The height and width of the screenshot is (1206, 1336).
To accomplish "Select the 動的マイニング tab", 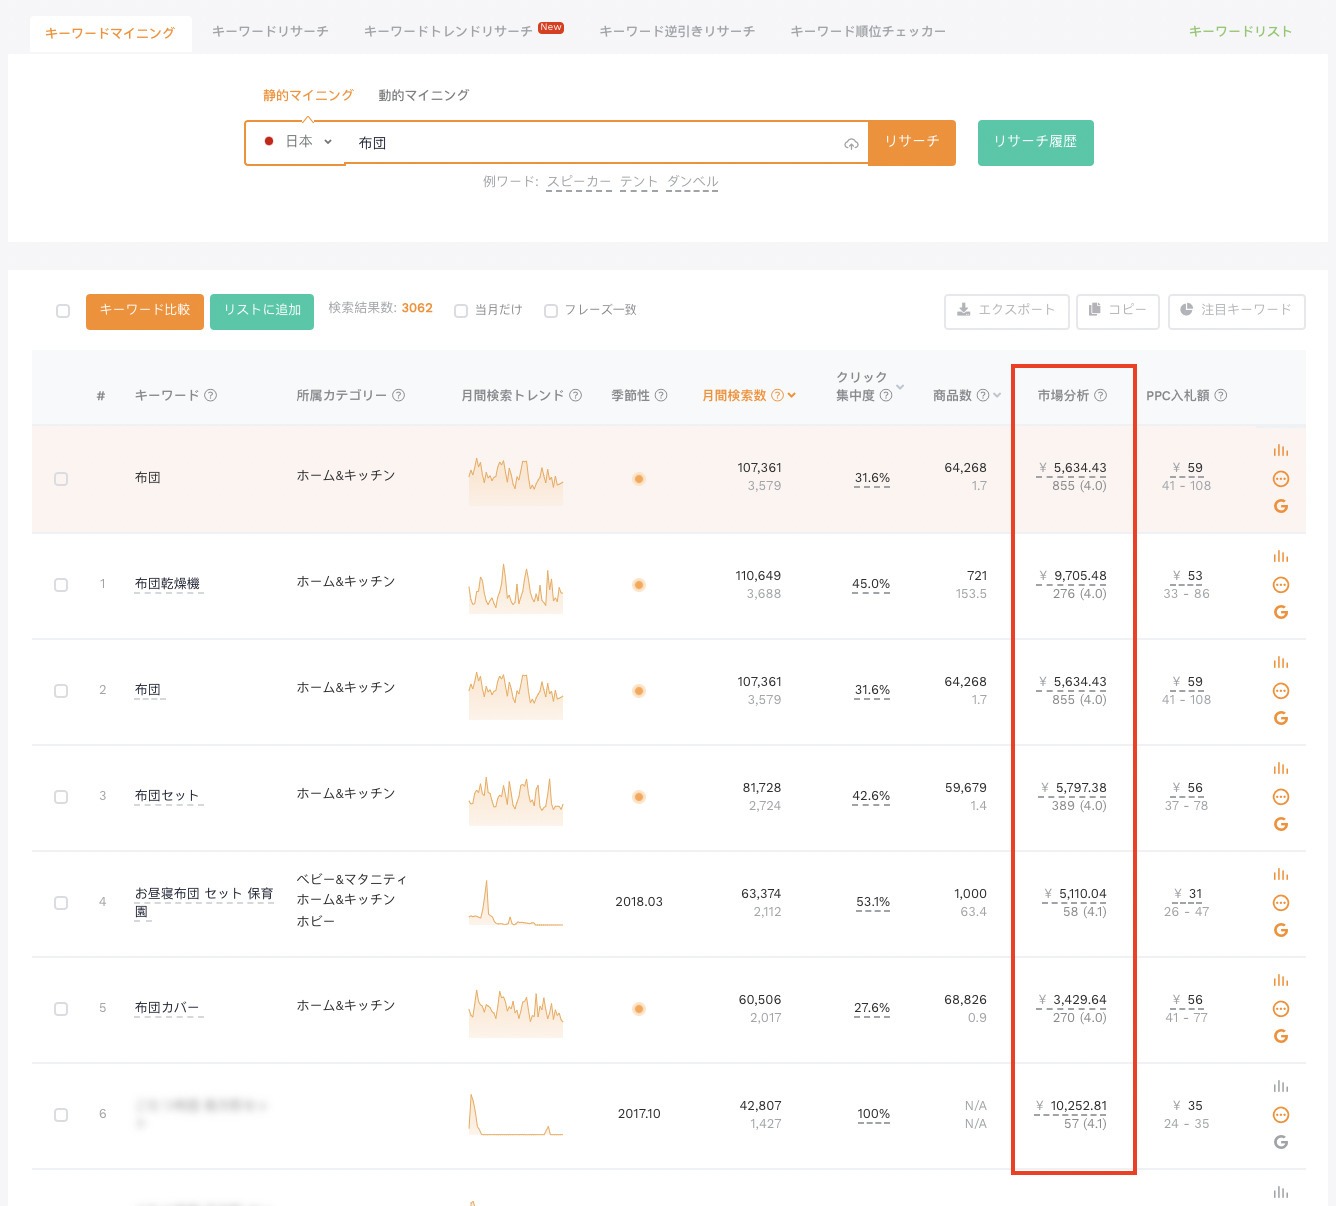I will (423, 95).
